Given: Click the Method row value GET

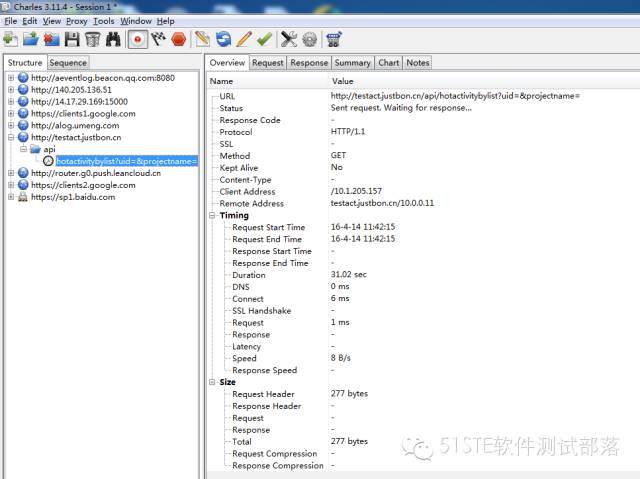Looking at the screenshot, I should 338,155.
